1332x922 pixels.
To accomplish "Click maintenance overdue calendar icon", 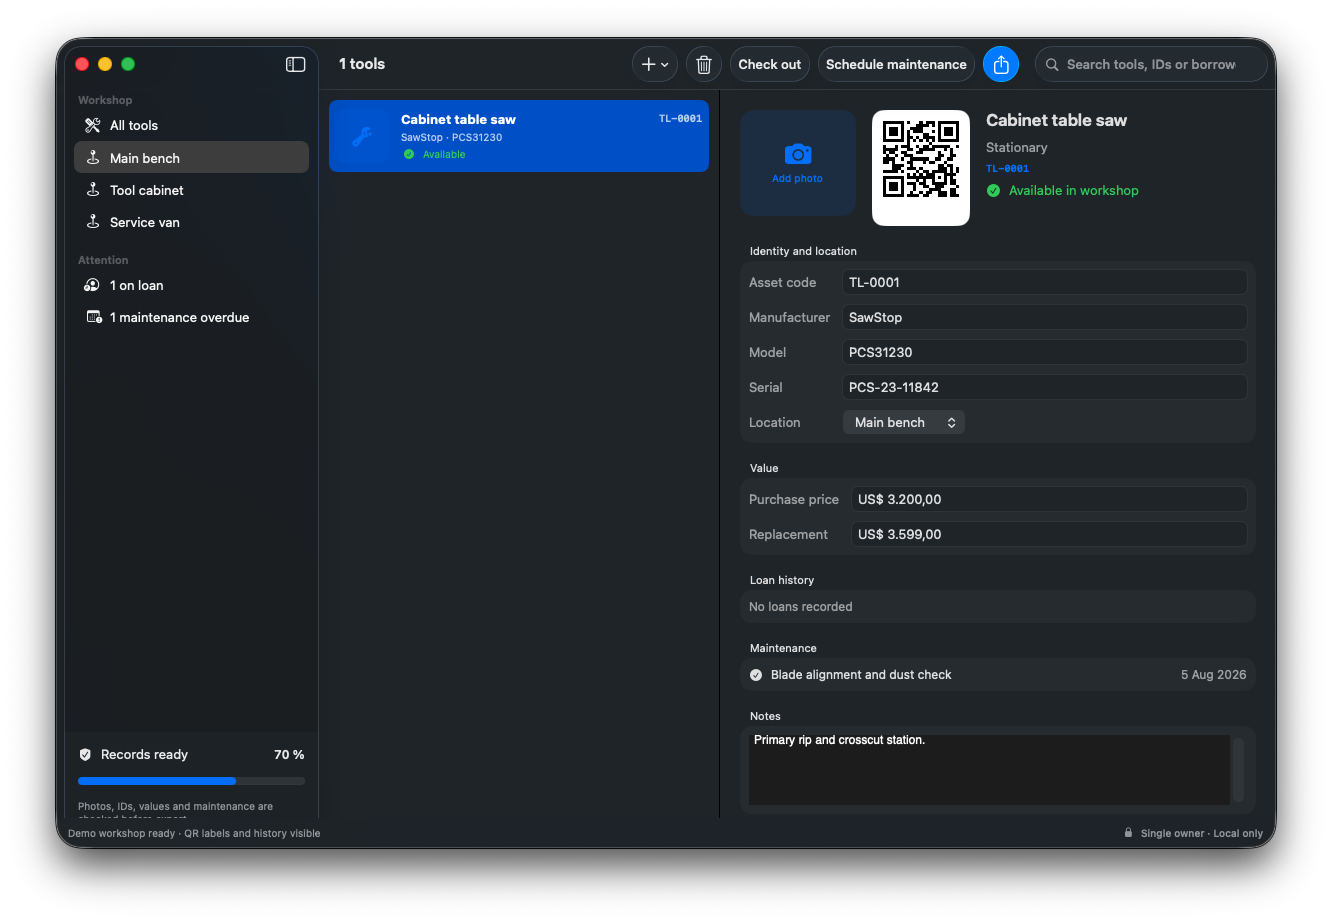I will tap(94, 317).
